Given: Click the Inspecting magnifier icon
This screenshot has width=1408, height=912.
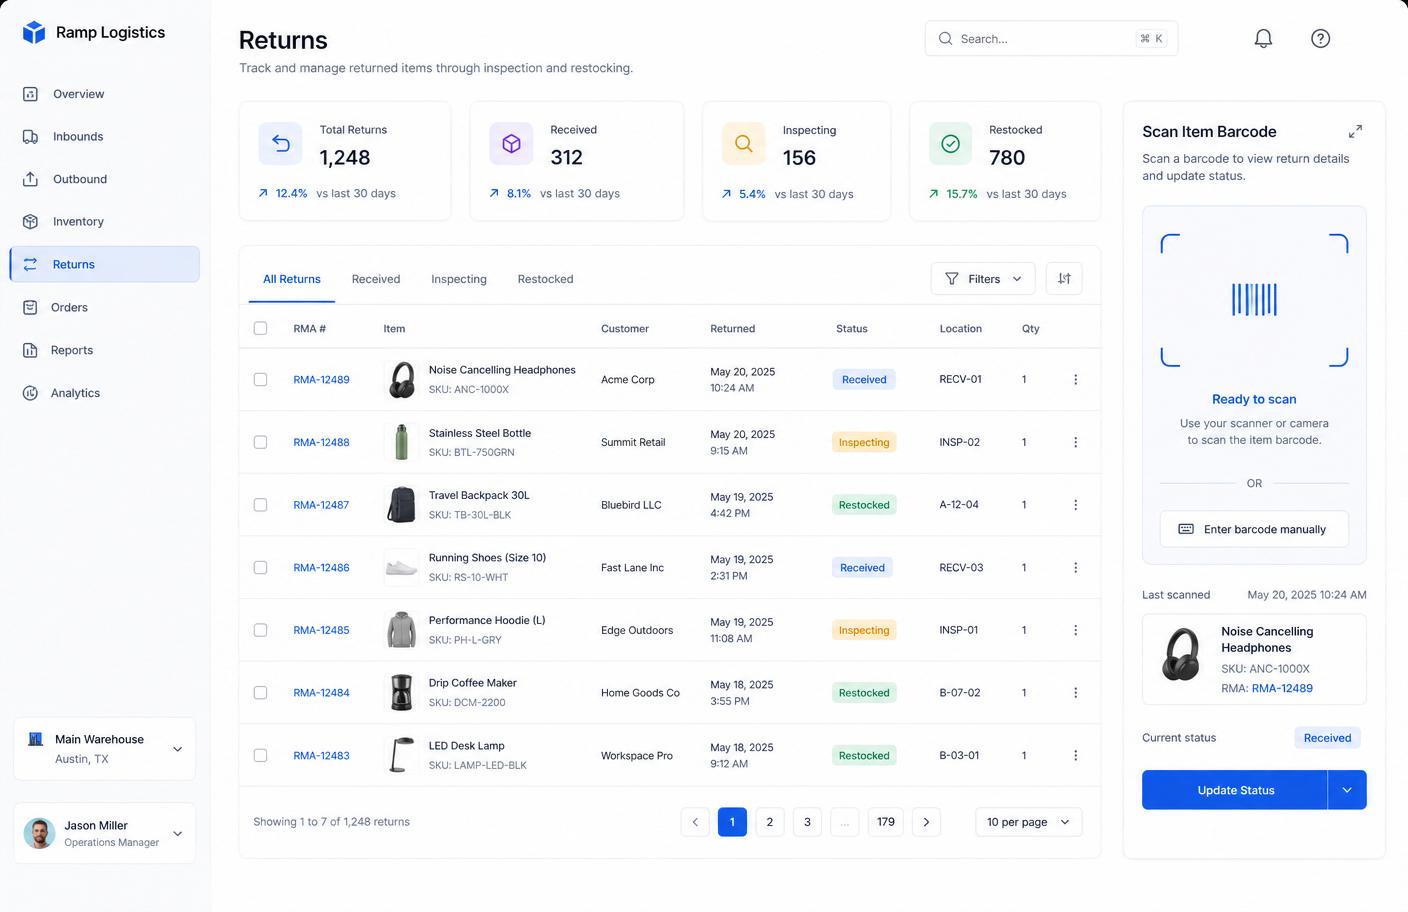Looking at the screenshot, I should pos(743,144).
